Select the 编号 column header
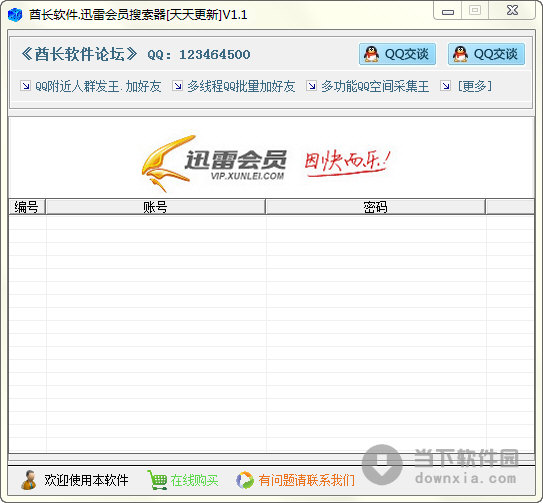543x503 pixels. click(x=27, y=207)
